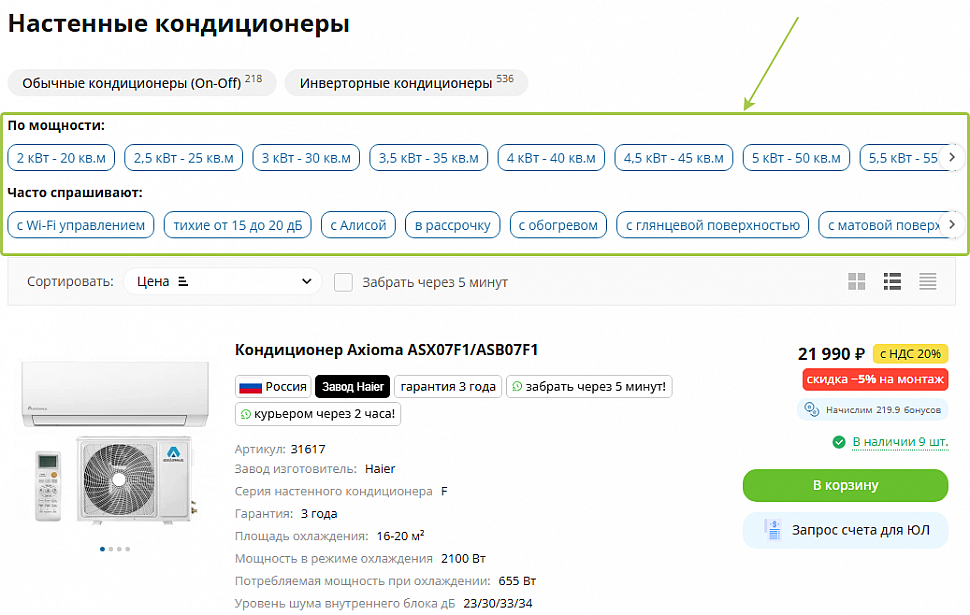The image size is (970, 615).
Task: Choose 'с Wi-Fi управлением' filter
Action: tap(81, 225)
